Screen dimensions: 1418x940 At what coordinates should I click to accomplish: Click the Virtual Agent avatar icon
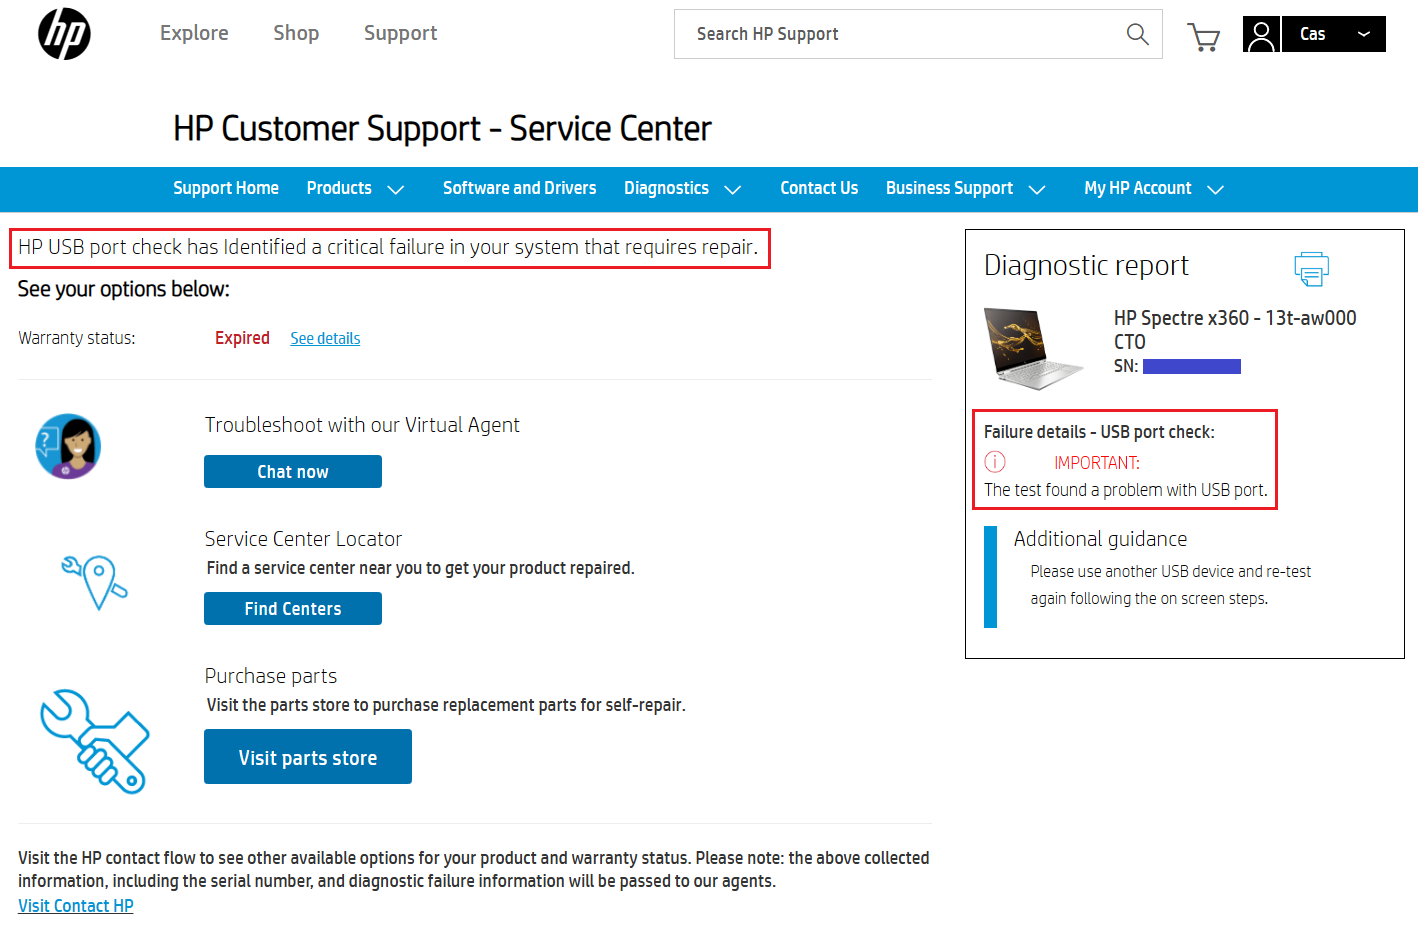[68, 446]
